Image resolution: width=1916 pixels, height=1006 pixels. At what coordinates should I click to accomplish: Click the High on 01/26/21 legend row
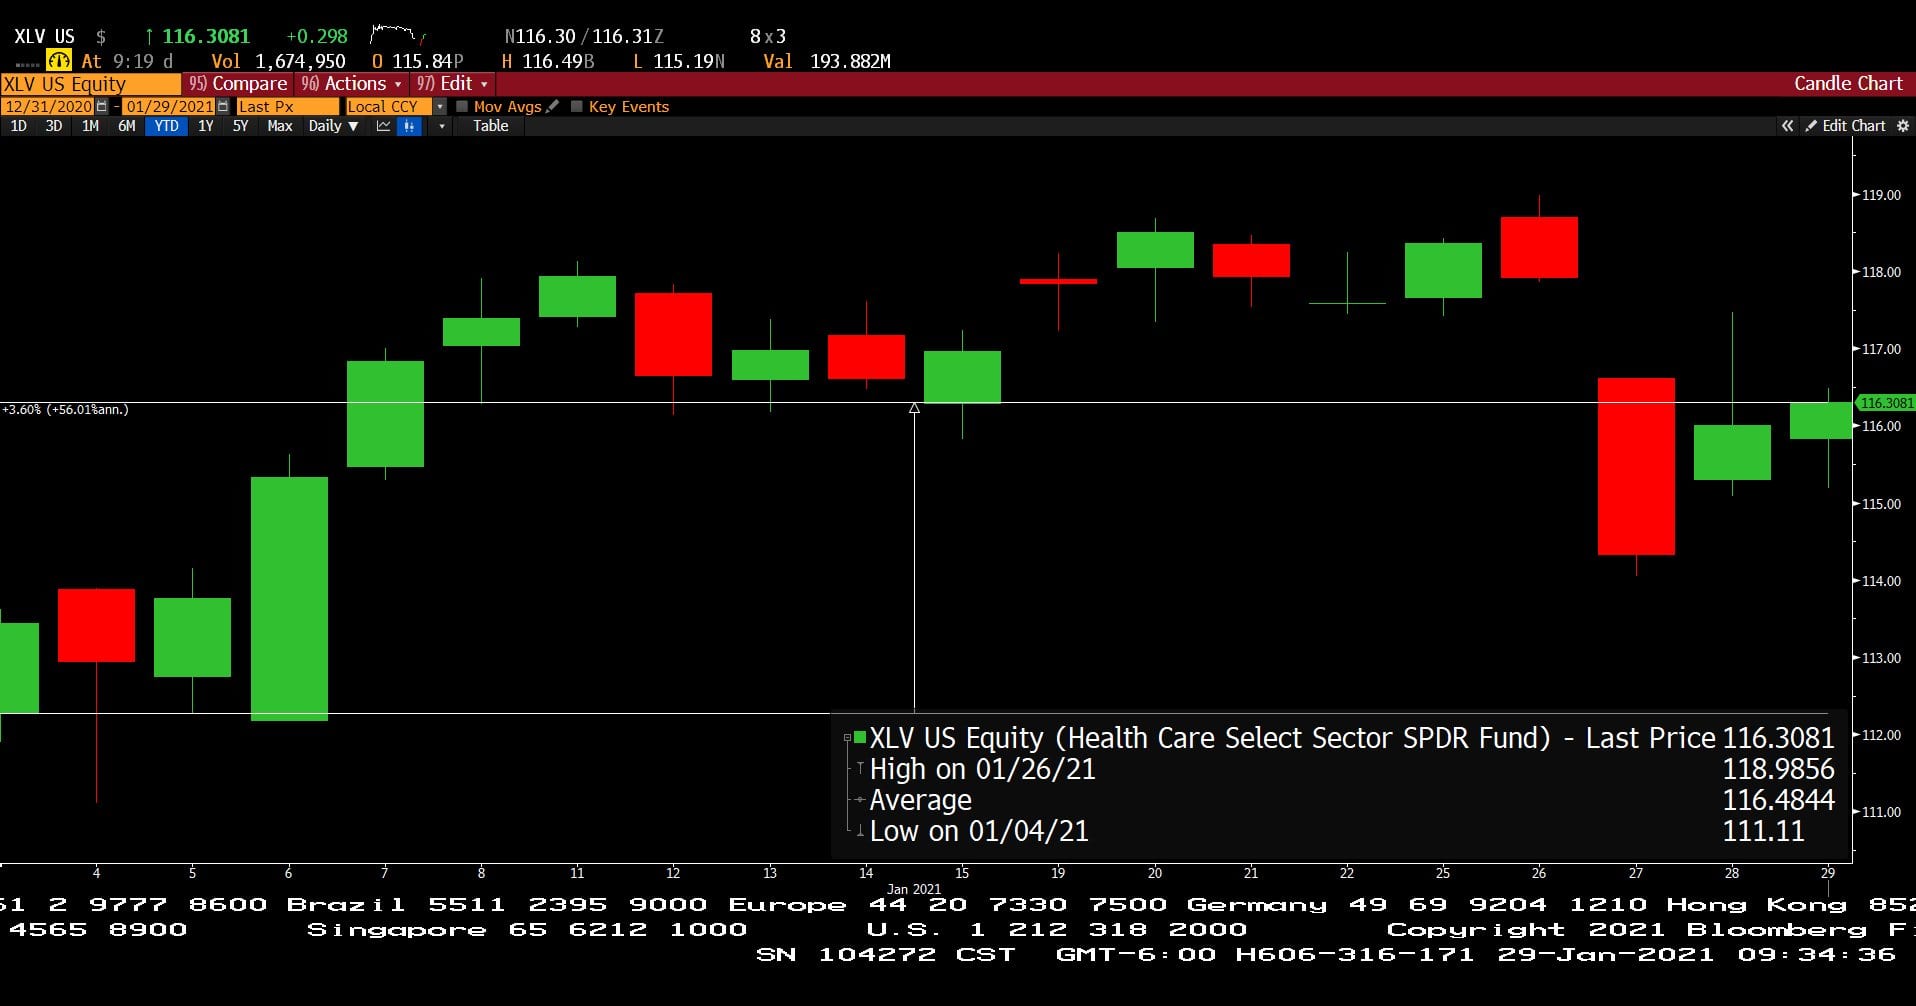pos(982,769)
